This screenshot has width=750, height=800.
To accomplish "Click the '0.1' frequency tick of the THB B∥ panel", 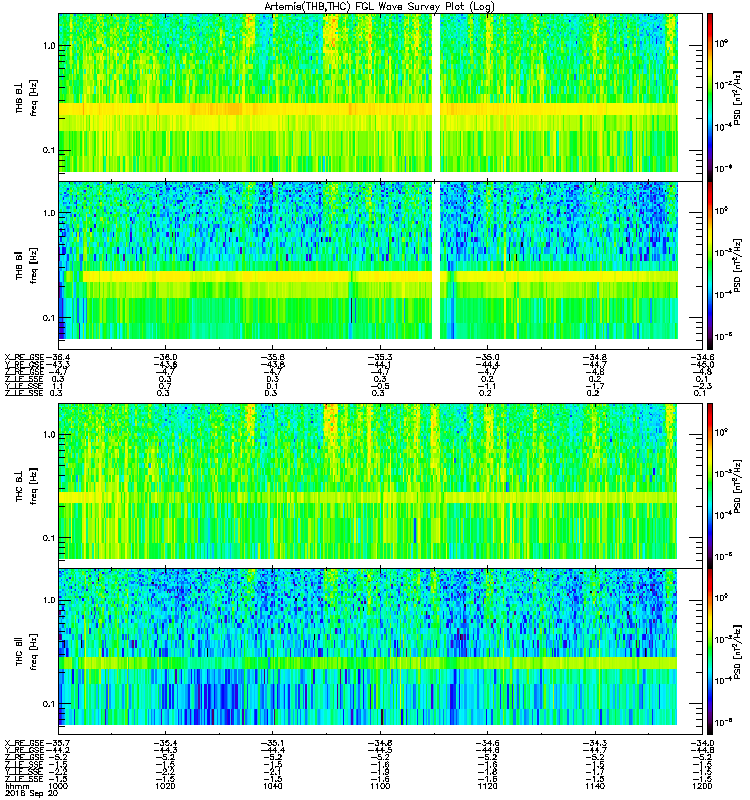I will [49, 318].
